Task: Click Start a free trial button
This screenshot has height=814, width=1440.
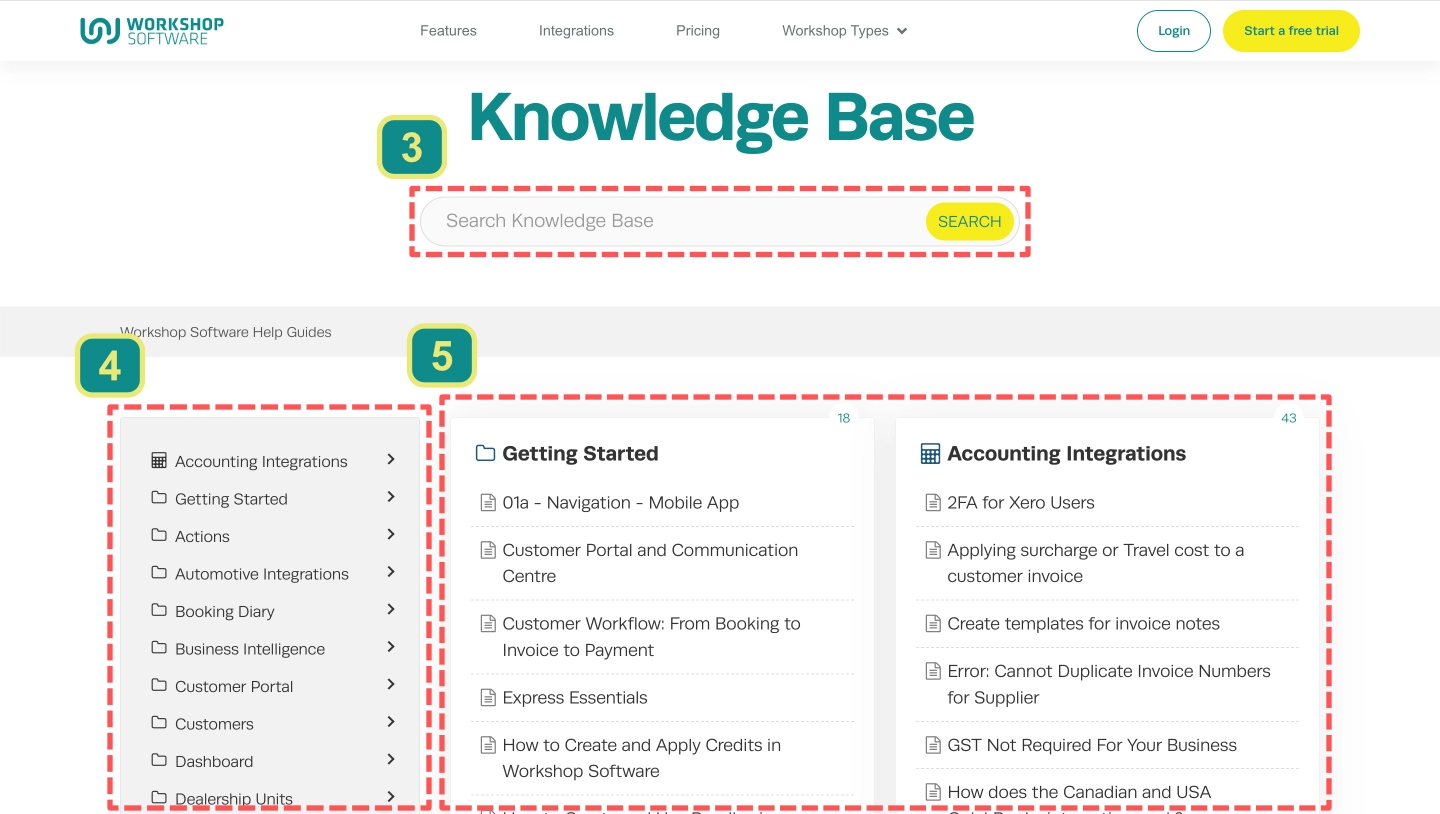Action: pos(1291,31)
